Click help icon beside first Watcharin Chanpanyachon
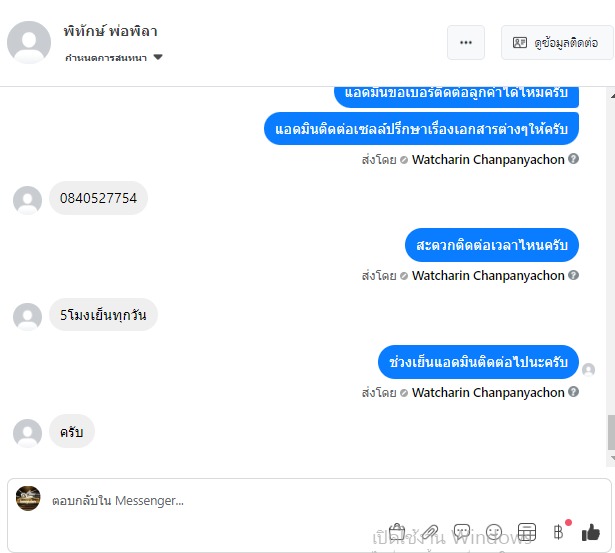 tap(573, 159)
